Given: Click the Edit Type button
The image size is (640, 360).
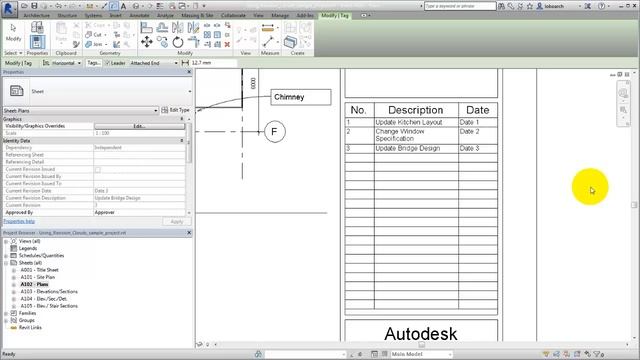Looking at the screenshot, I should [176, 110].
